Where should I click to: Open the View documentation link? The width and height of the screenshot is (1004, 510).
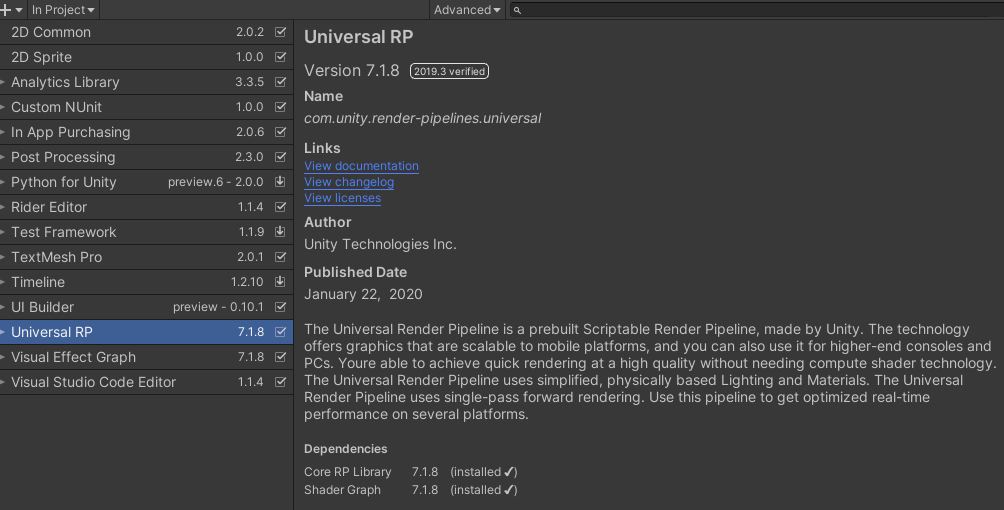click(x=361, y=166)
